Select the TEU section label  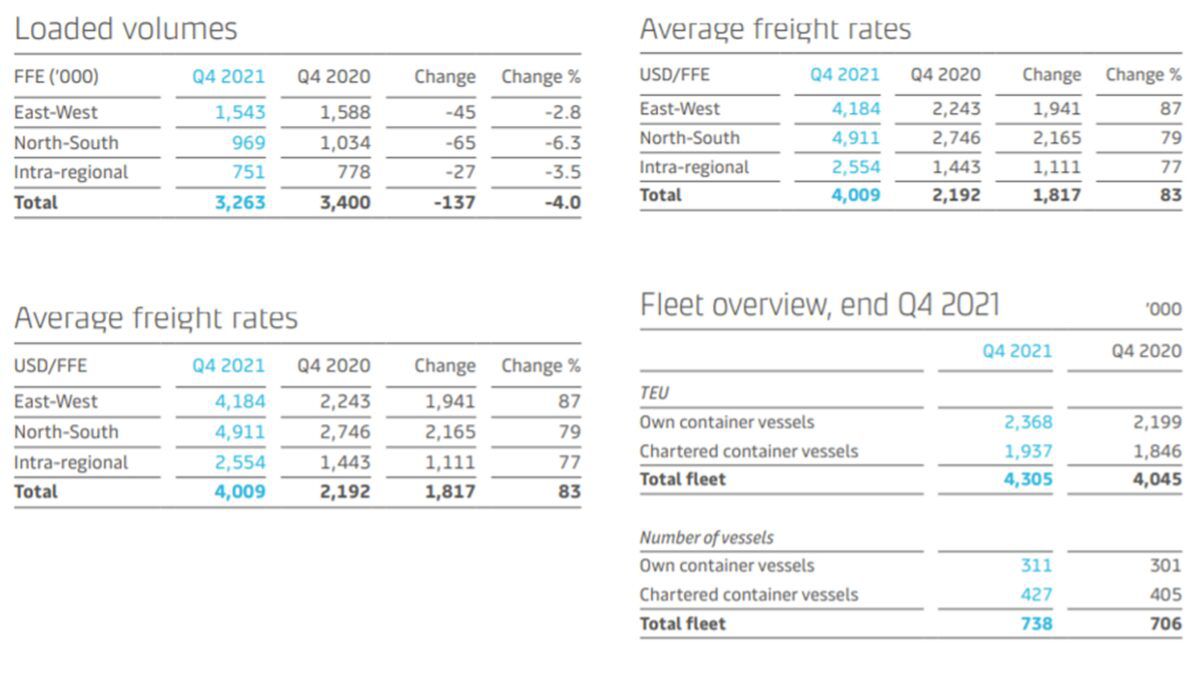coord(653,394)
